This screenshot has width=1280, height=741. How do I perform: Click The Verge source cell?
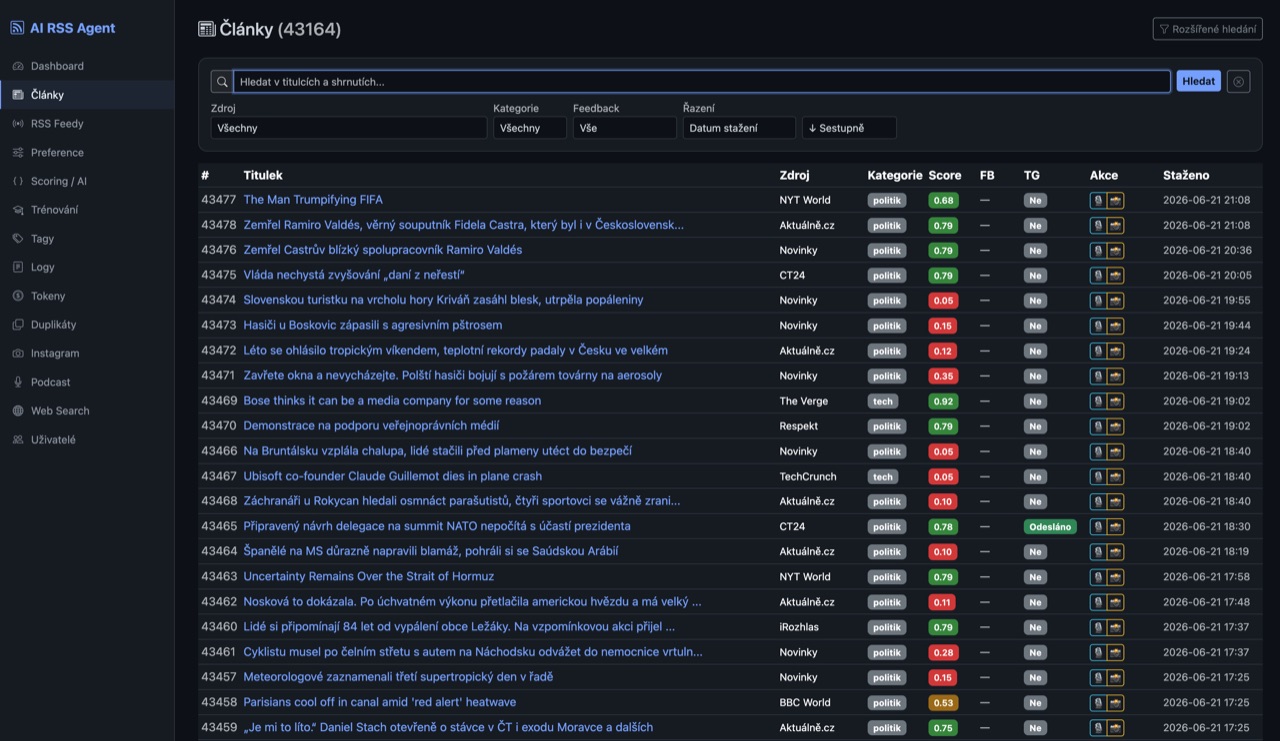pyautogui.click(x=803, y=401)
